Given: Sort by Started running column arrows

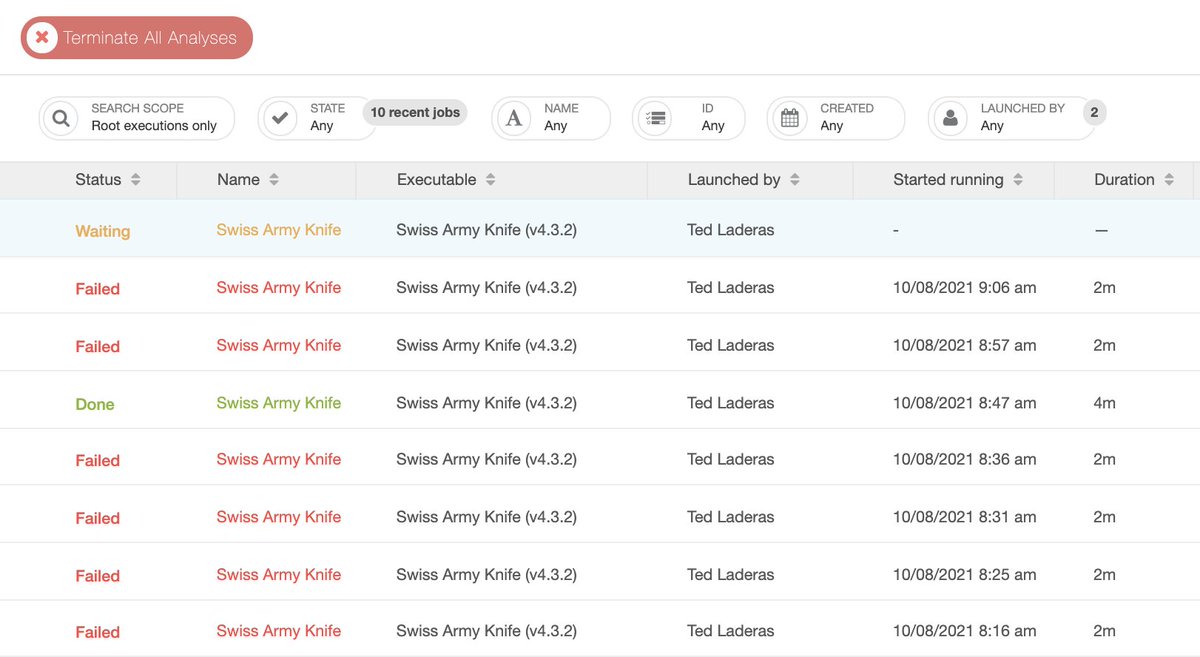Looking at the screenshot, I should [1018, 180].
